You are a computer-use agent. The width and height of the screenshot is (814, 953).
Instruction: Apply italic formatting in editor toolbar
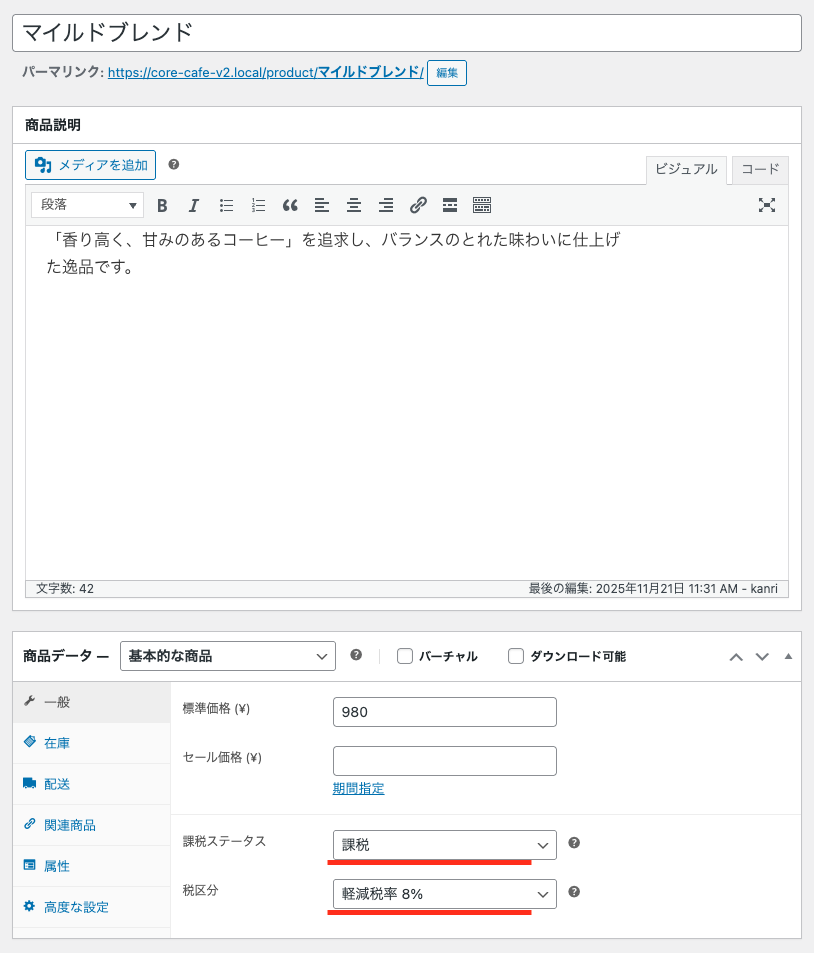click(x=194, y=205)
